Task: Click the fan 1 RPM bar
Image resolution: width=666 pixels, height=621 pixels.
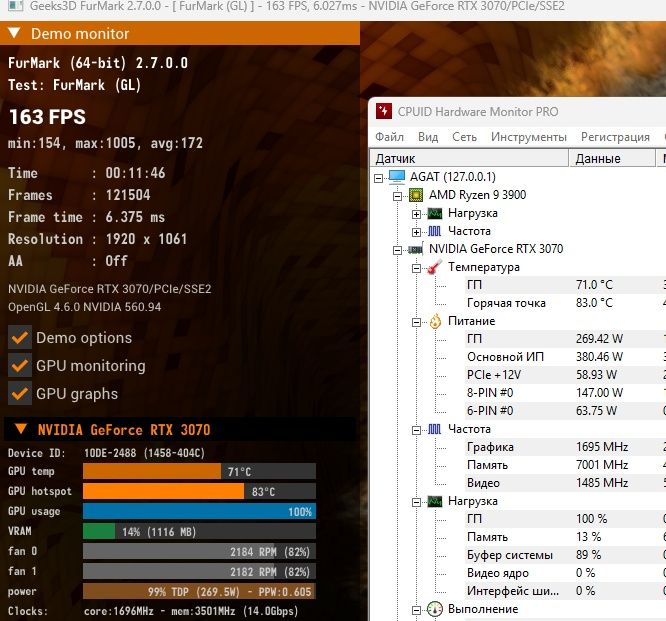Action: [x=199, y=571]
